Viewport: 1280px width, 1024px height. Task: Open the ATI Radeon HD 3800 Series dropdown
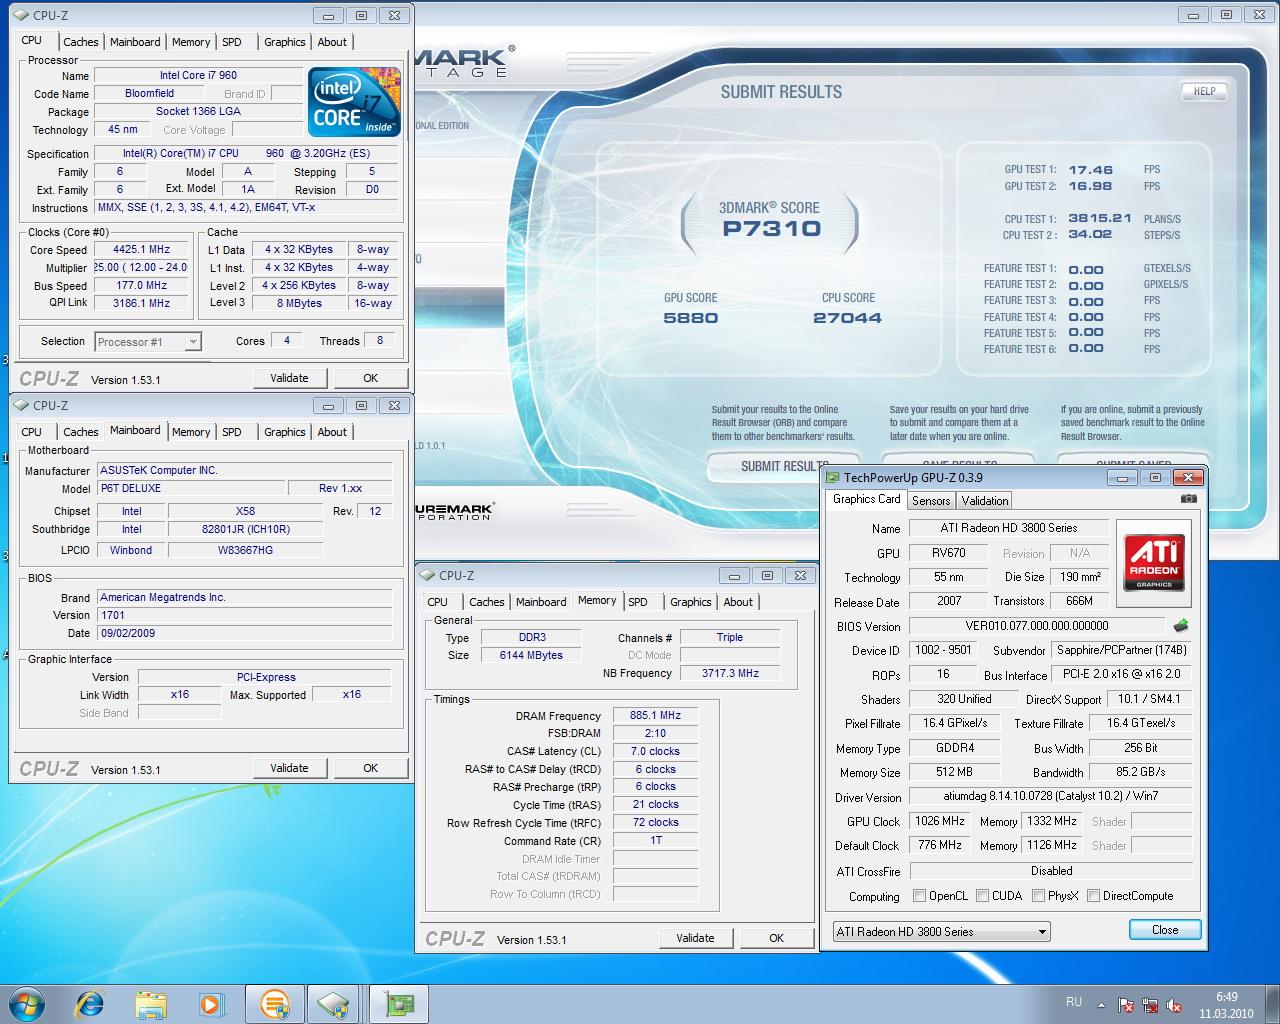[x=941, y=931]
